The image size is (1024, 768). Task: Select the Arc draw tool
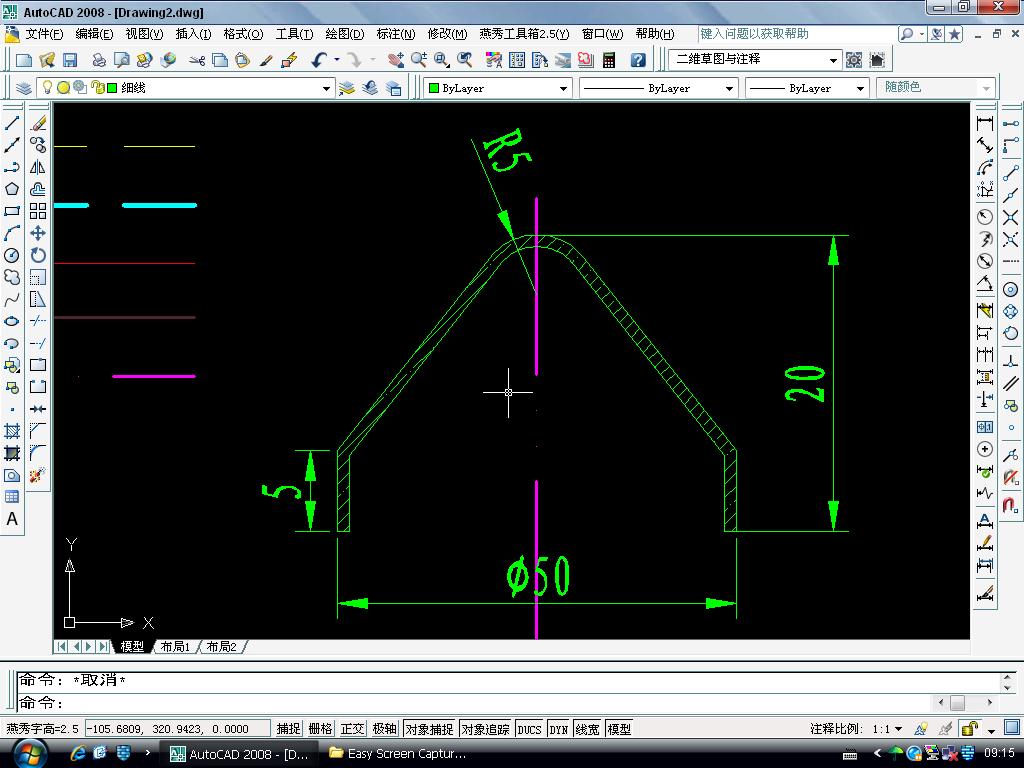coord(12,233)
